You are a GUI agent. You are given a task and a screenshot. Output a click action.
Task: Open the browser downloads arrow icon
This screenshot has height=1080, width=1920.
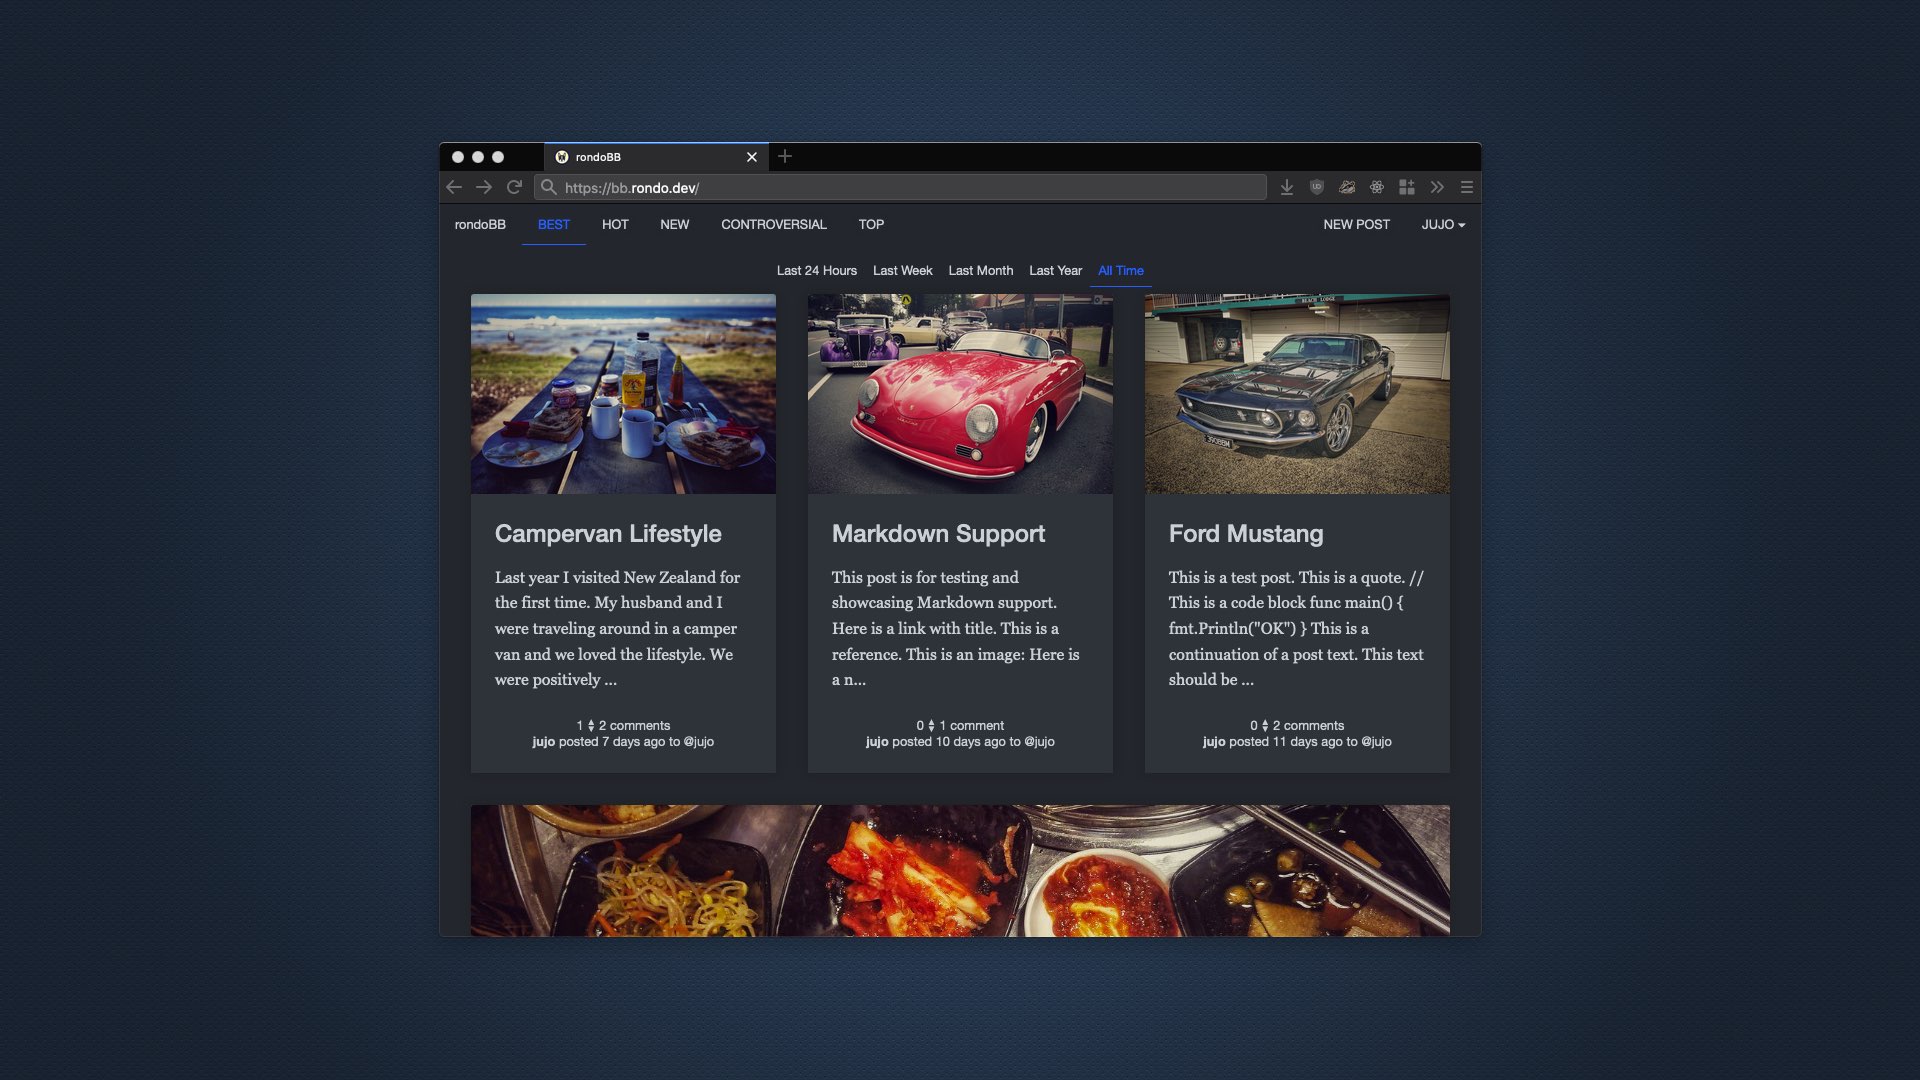pyautogui.click(x=1287, y=187)
